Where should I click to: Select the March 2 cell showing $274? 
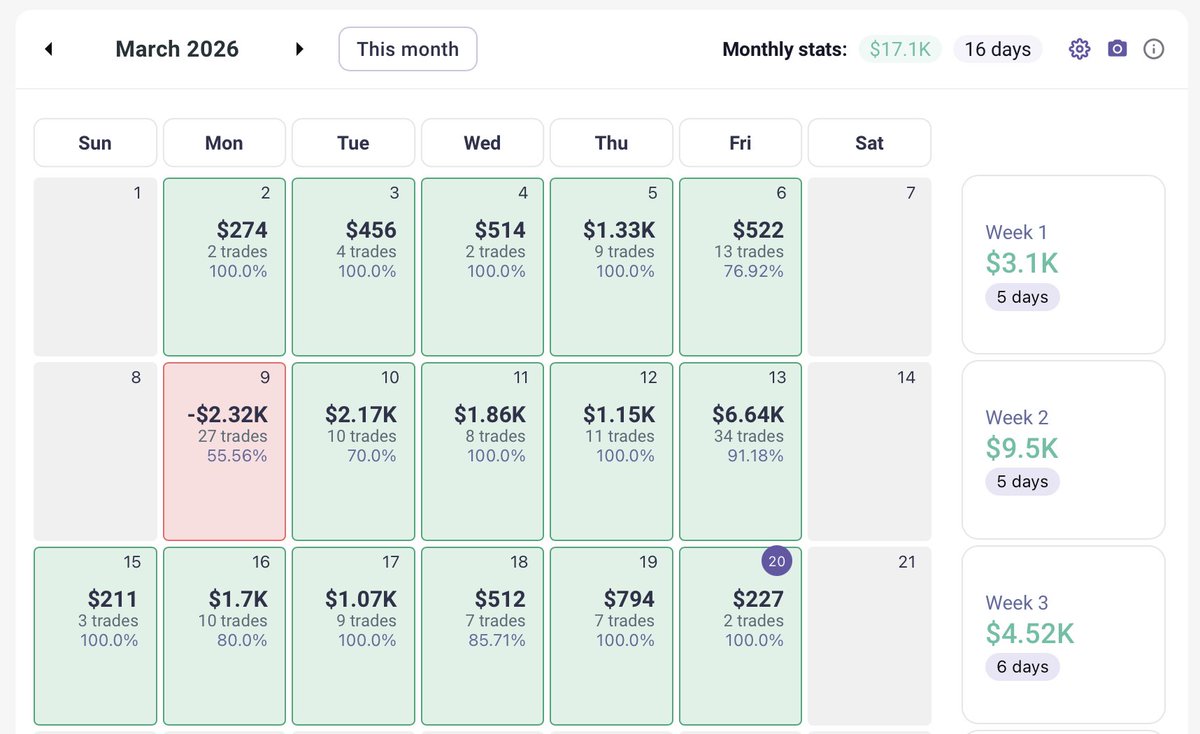223,265
